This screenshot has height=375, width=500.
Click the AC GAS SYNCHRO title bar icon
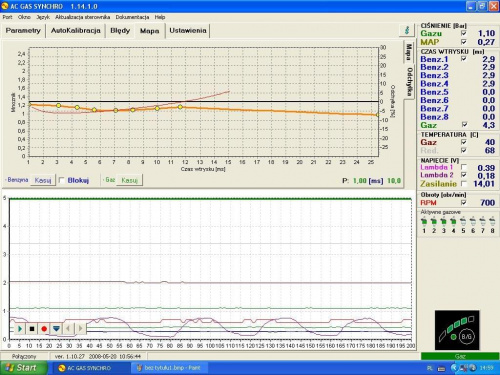5,6
